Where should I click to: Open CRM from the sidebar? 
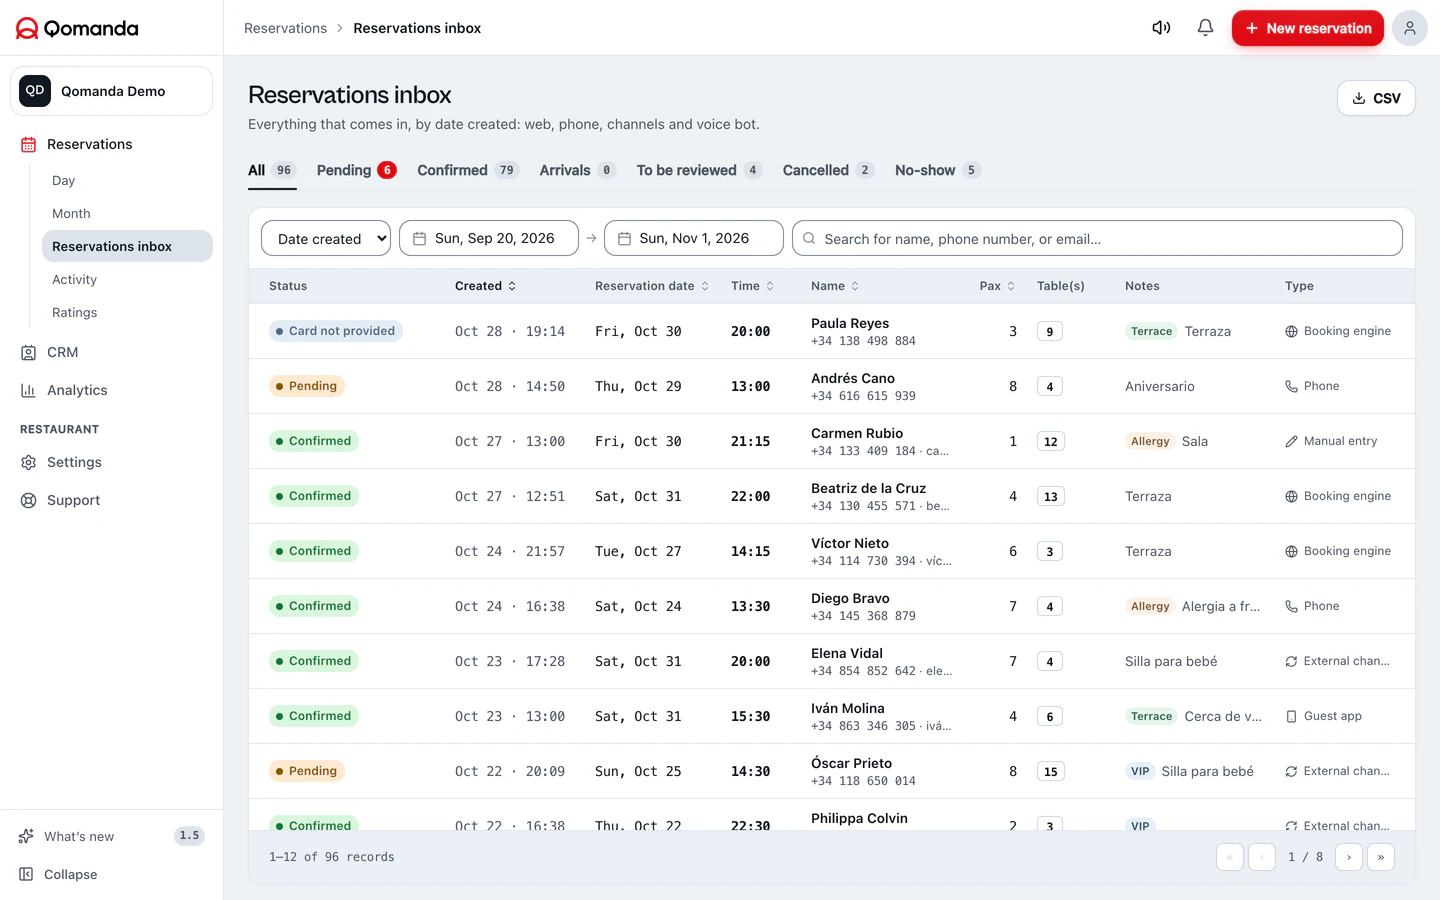click(62, 352)
